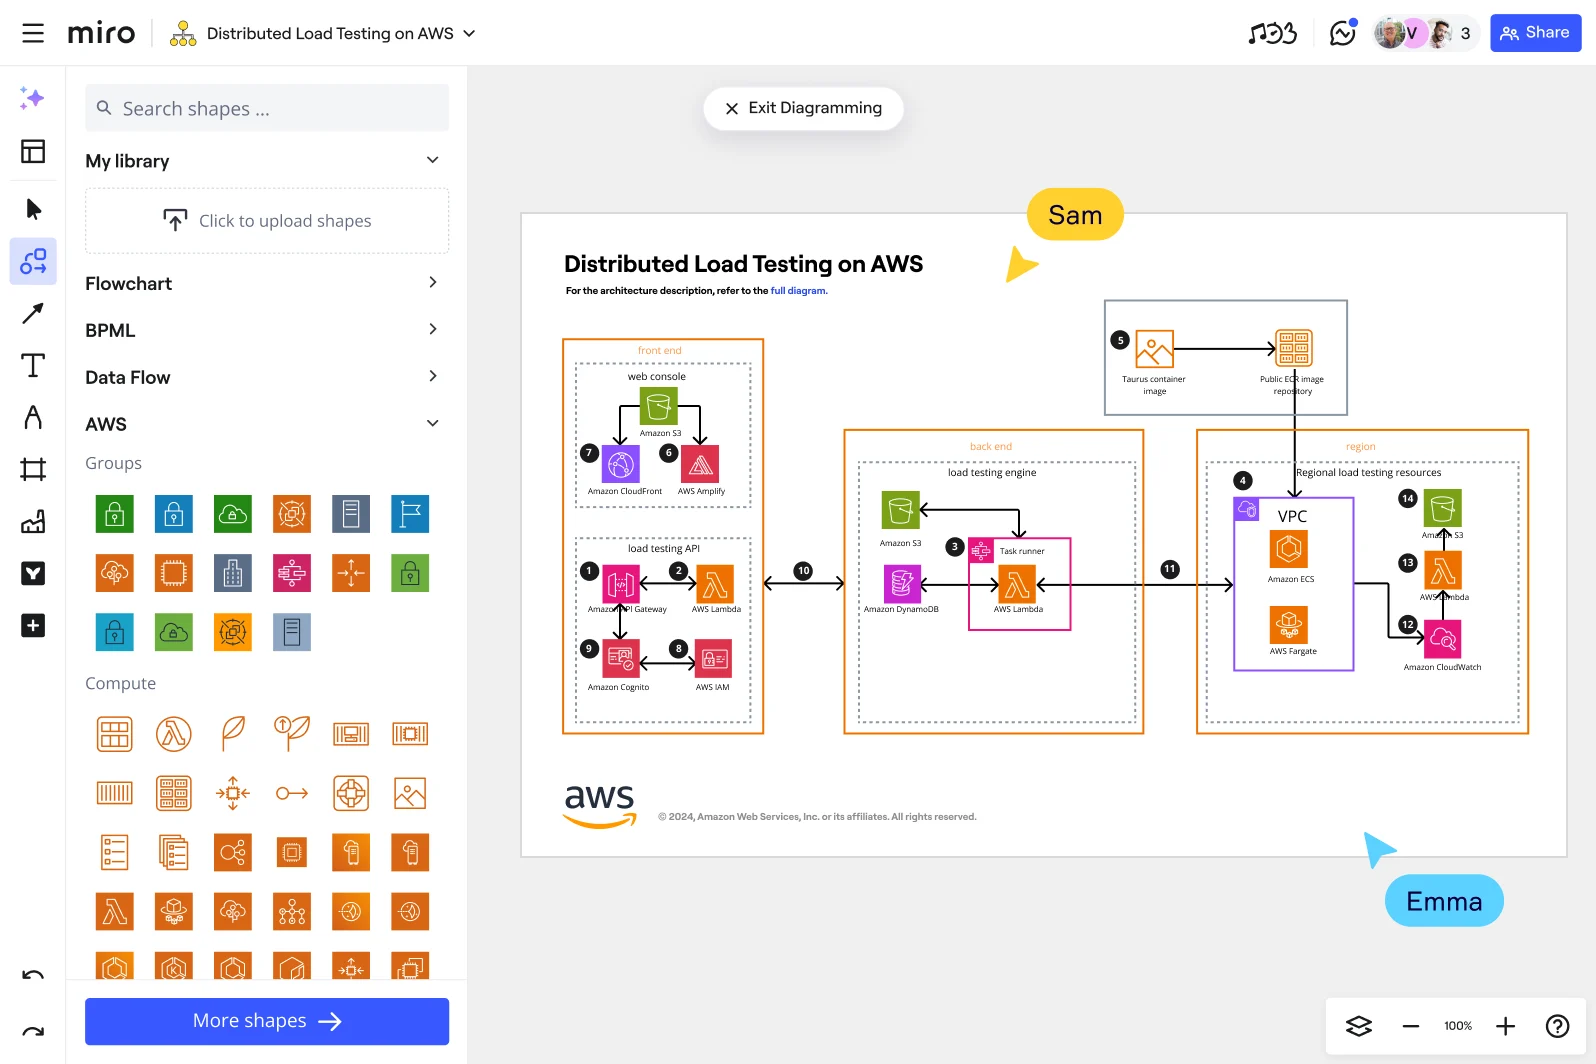Select Amazon CloudWatch icon in diagram

pos(1442,639)
